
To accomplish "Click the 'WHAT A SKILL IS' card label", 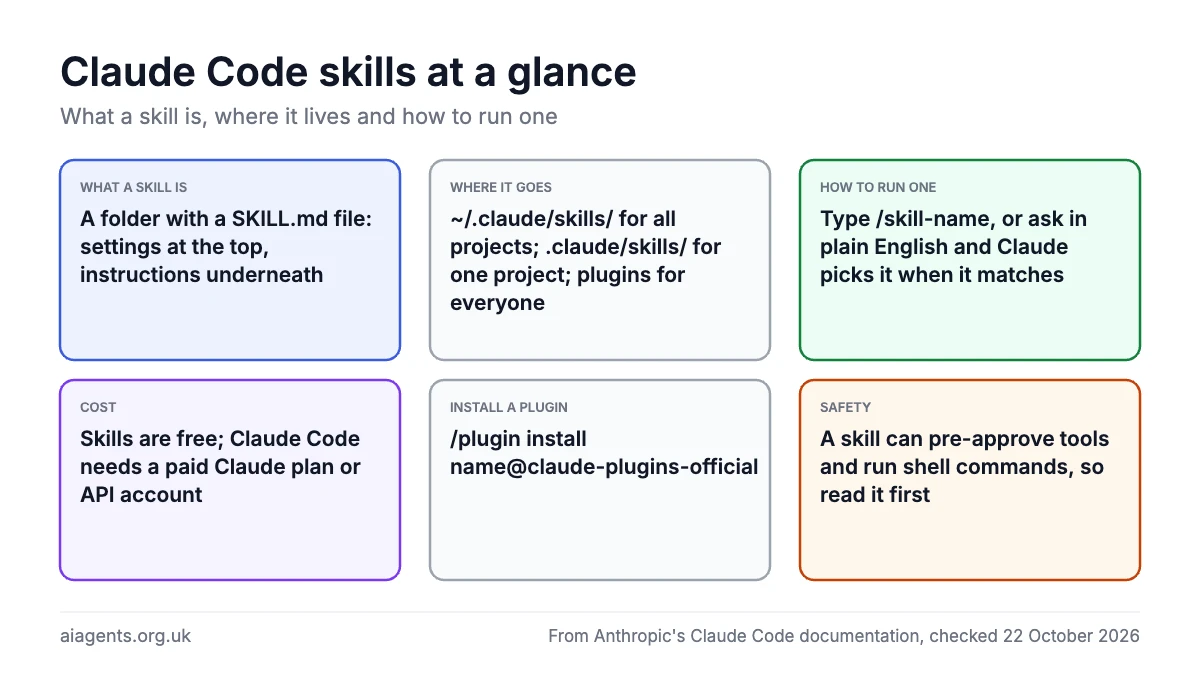I will (x=133, y=187).
